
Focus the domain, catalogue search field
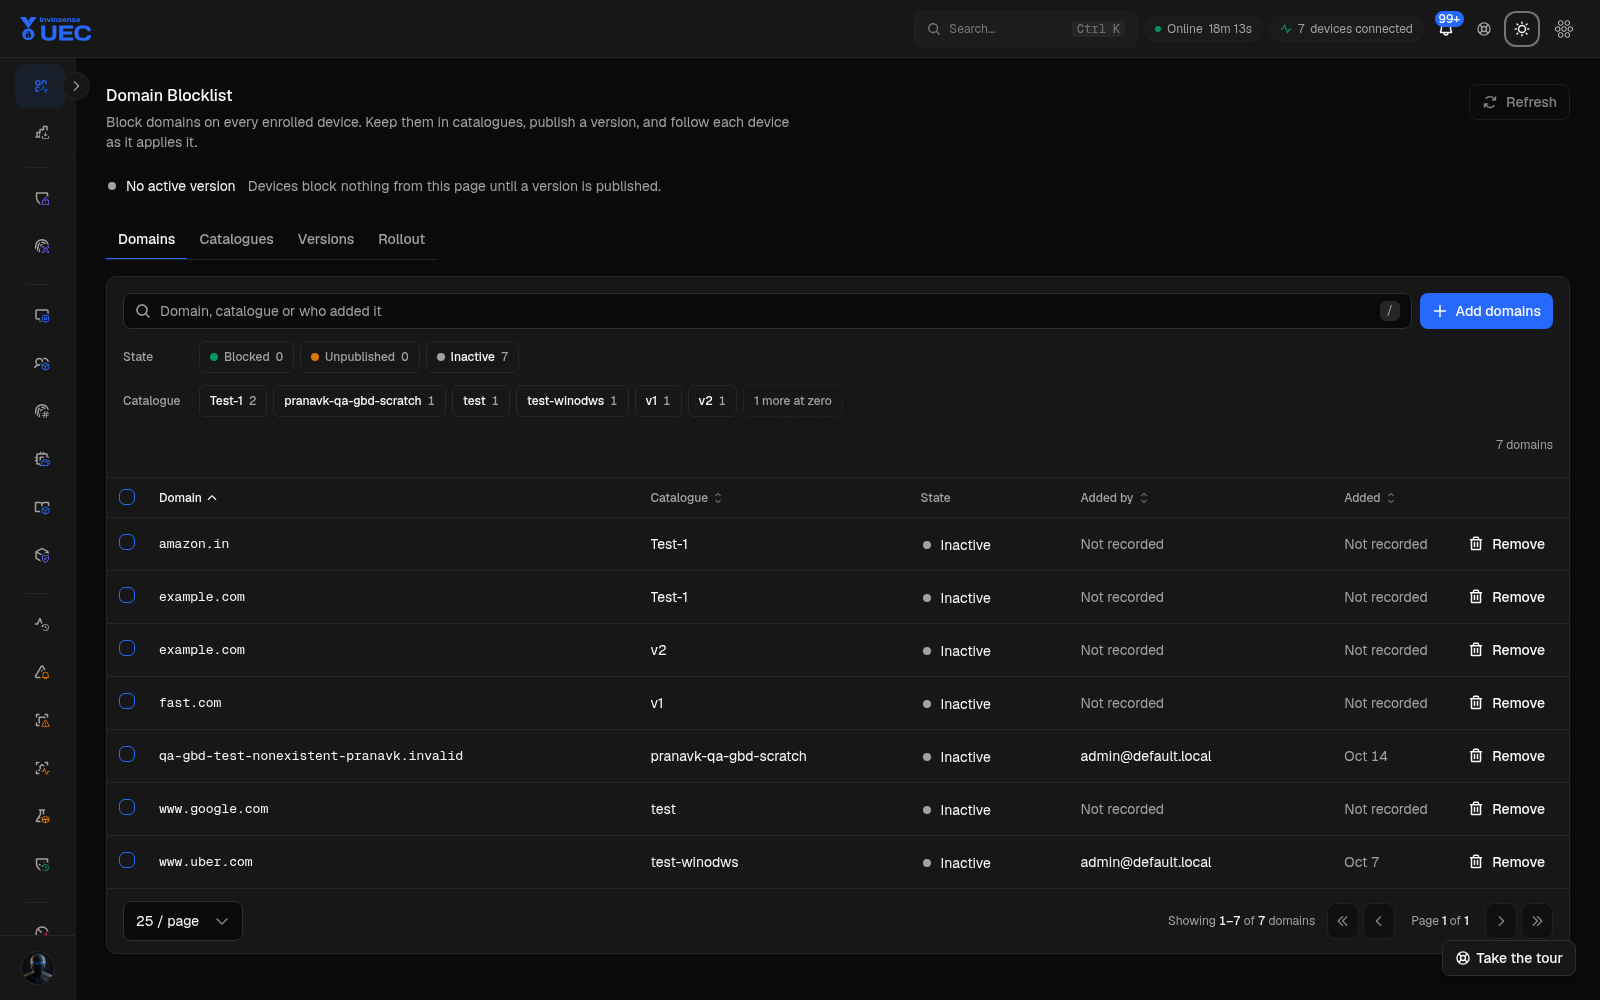(767, 311)
